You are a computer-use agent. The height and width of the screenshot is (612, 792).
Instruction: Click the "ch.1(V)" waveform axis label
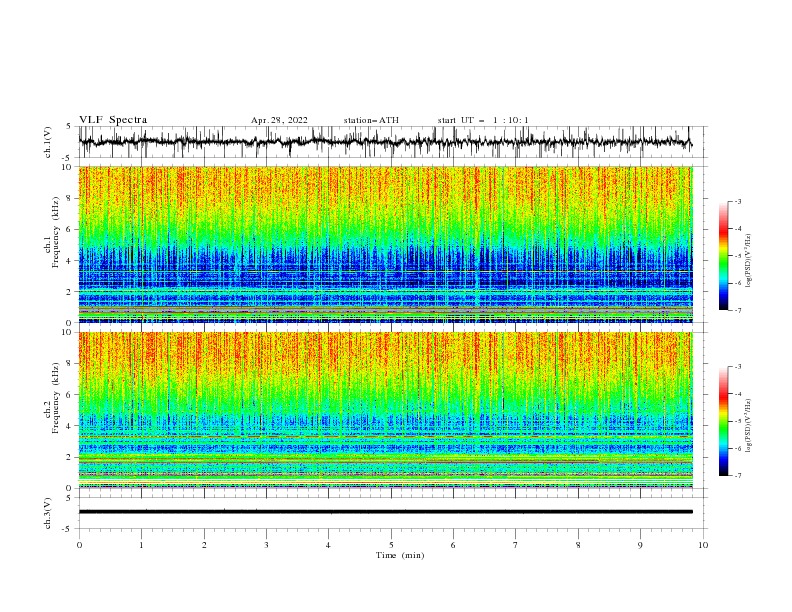point(48,142)
